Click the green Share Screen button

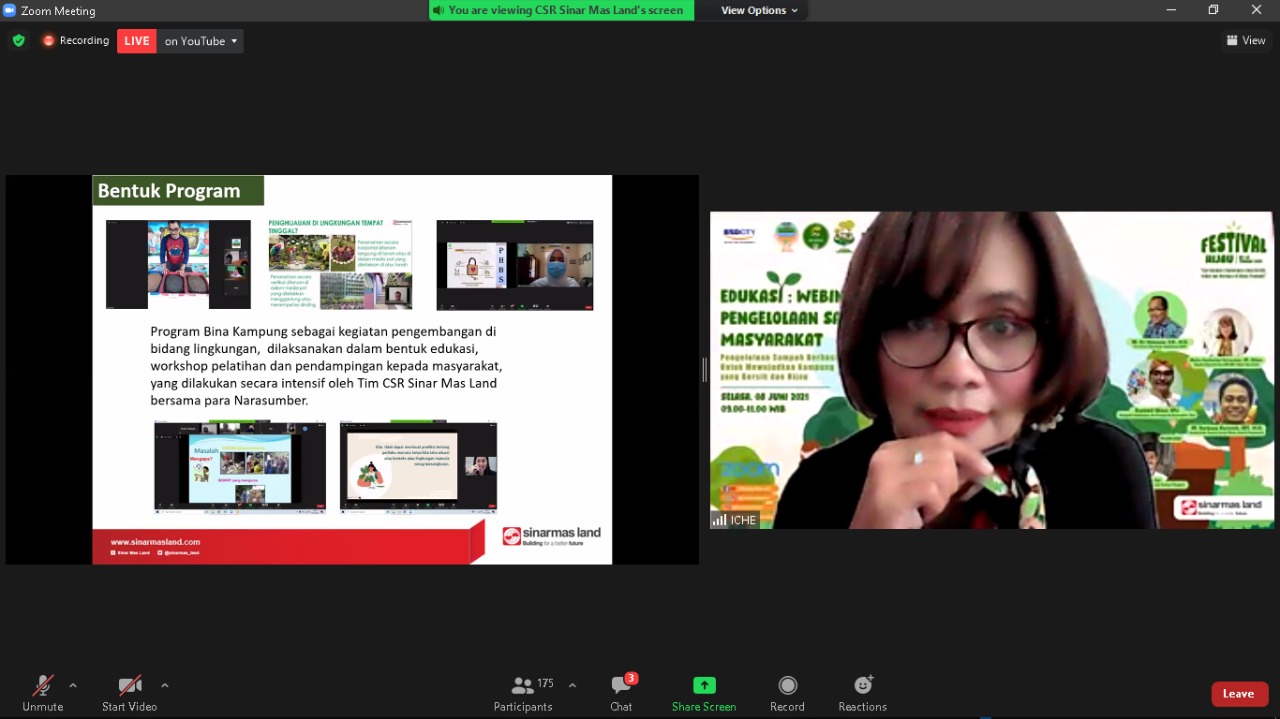(704, 693)
